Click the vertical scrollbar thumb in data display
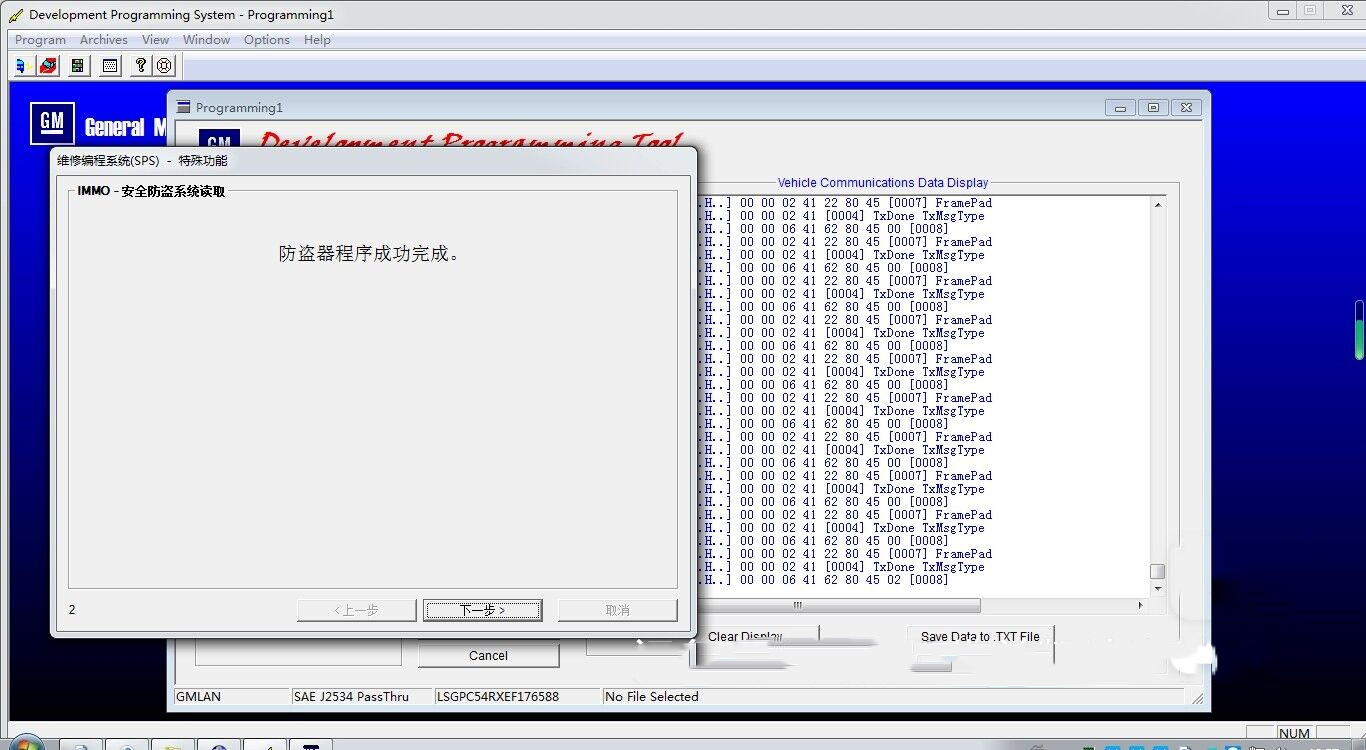 click(1158, 571)
